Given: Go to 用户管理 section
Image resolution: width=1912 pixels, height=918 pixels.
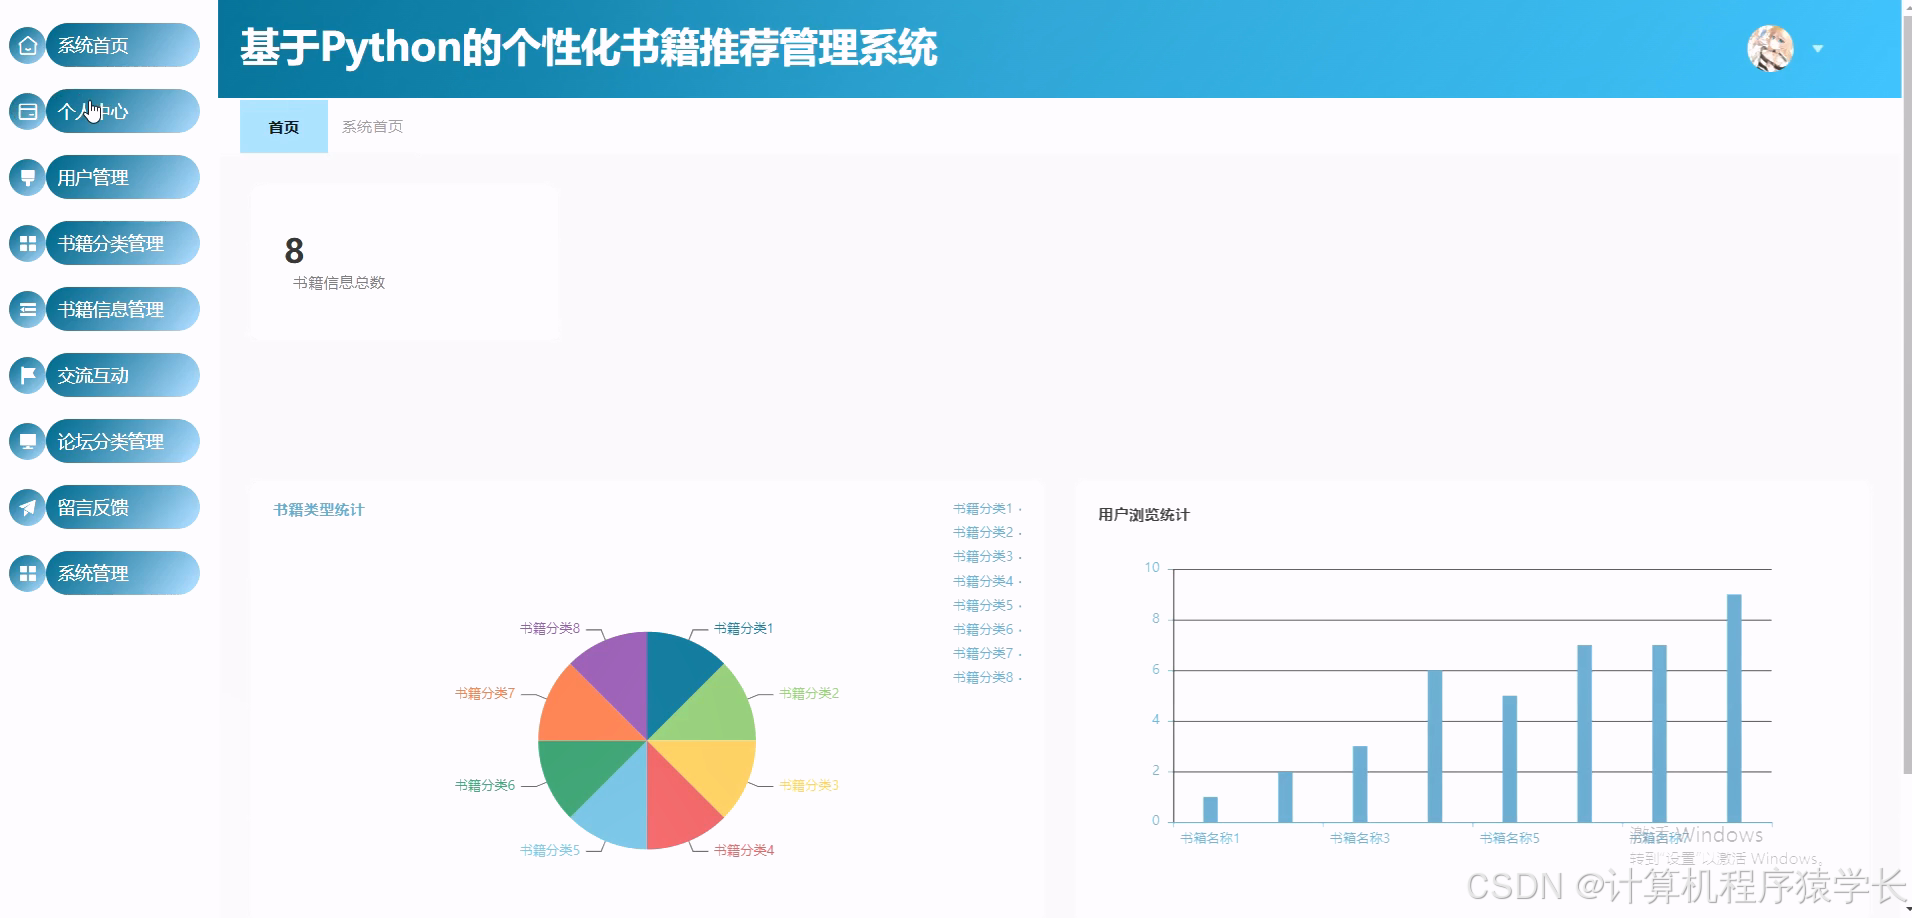Looking at the screenshot, I should tap(122, 177).
